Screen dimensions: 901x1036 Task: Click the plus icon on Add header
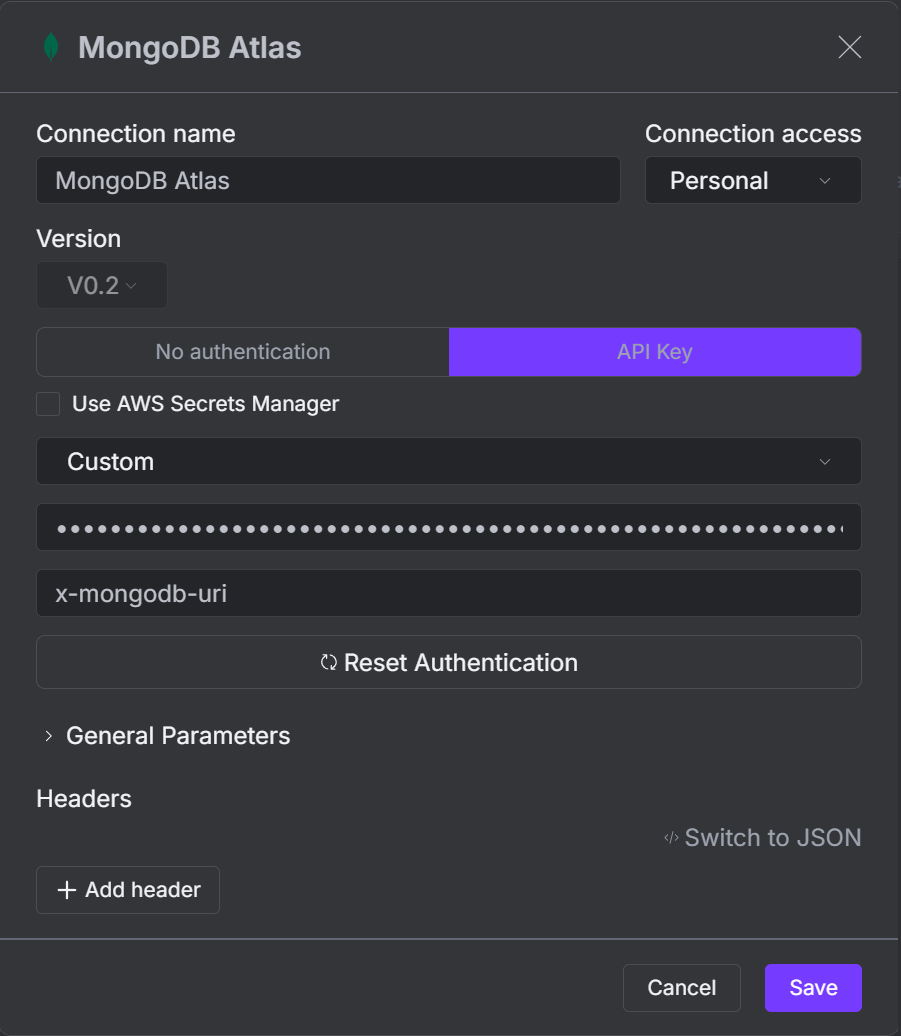click(x=66, y=890)
